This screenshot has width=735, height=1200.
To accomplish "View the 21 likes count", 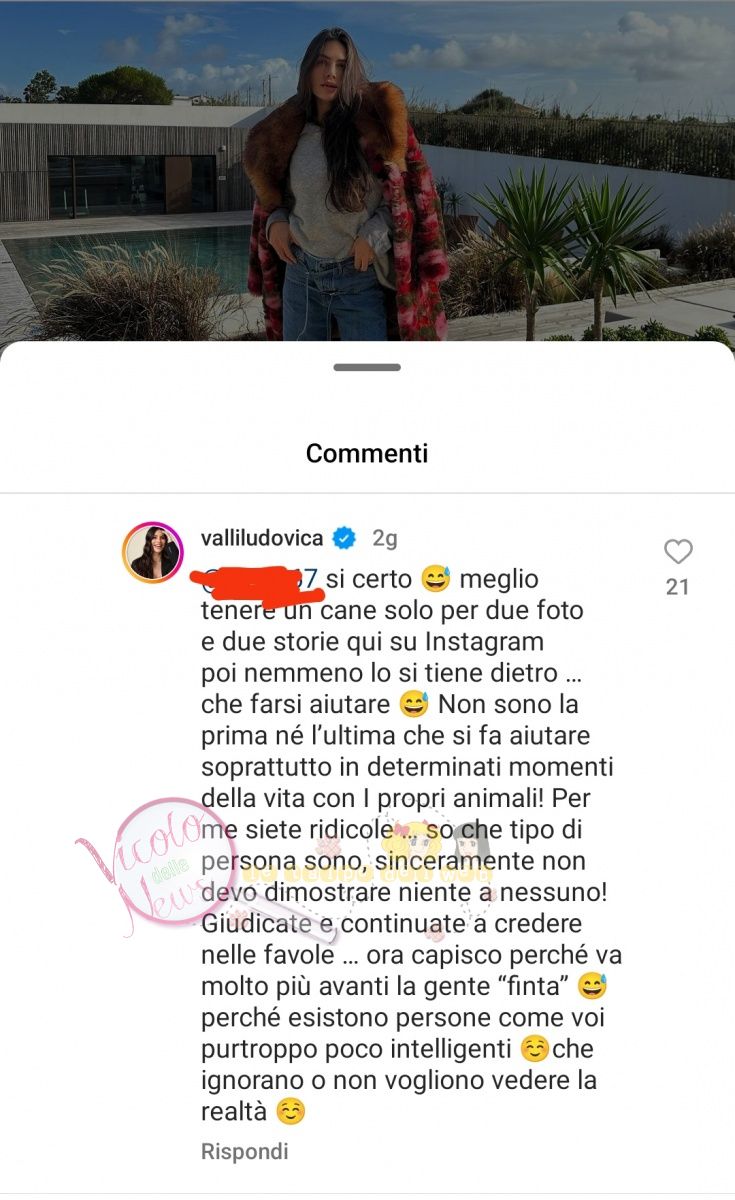I will click(678, 587).
